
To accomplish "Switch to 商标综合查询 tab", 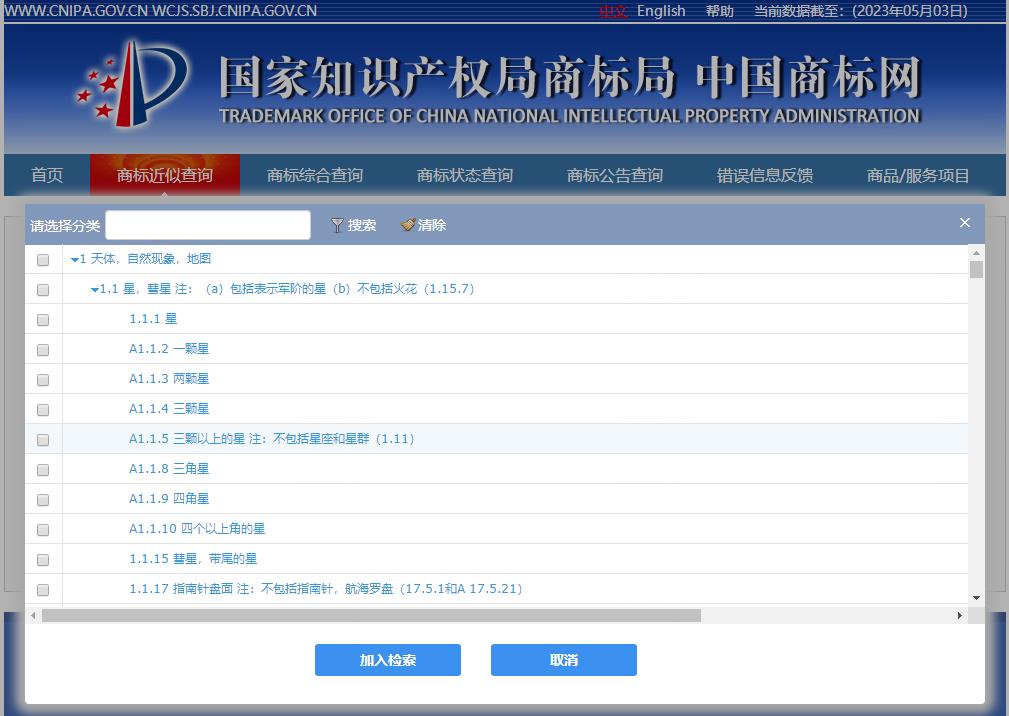I will (x=315, y=175).
